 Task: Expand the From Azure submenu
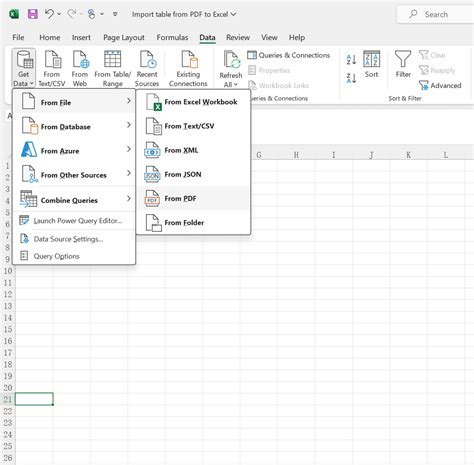click(74, 150)
